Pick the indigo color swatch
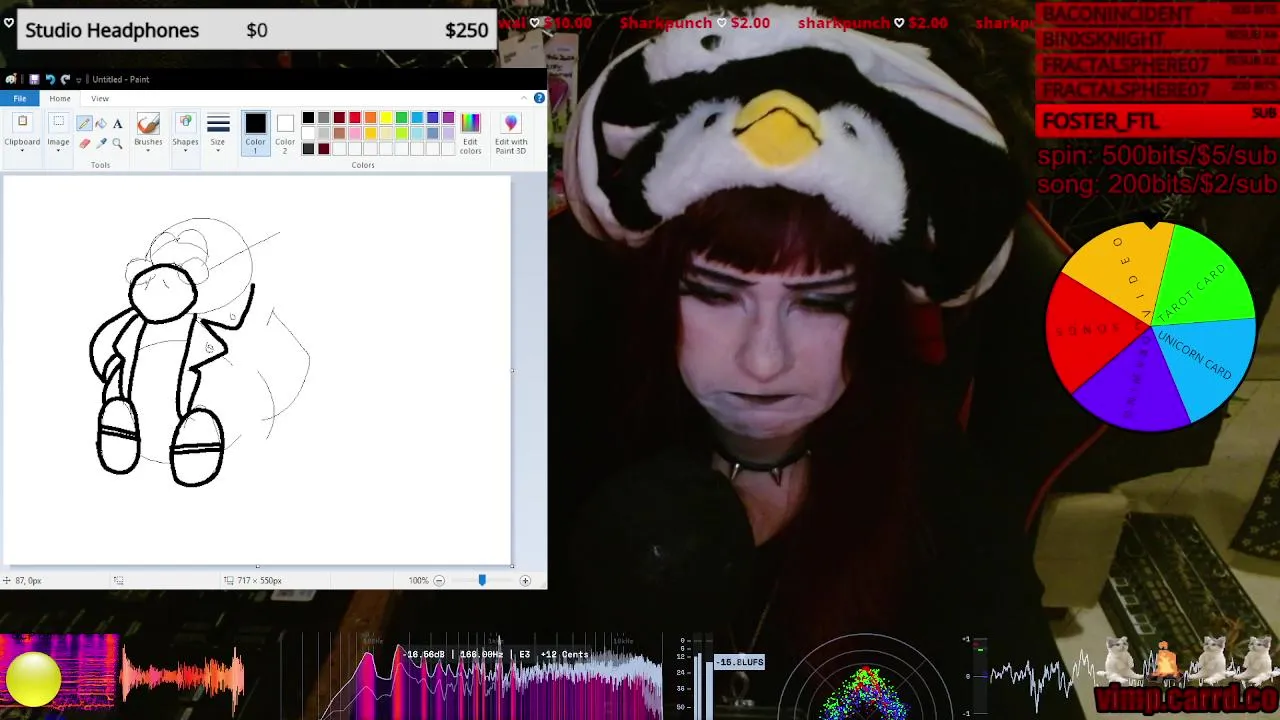The image size is (1280, 720). 432,118
